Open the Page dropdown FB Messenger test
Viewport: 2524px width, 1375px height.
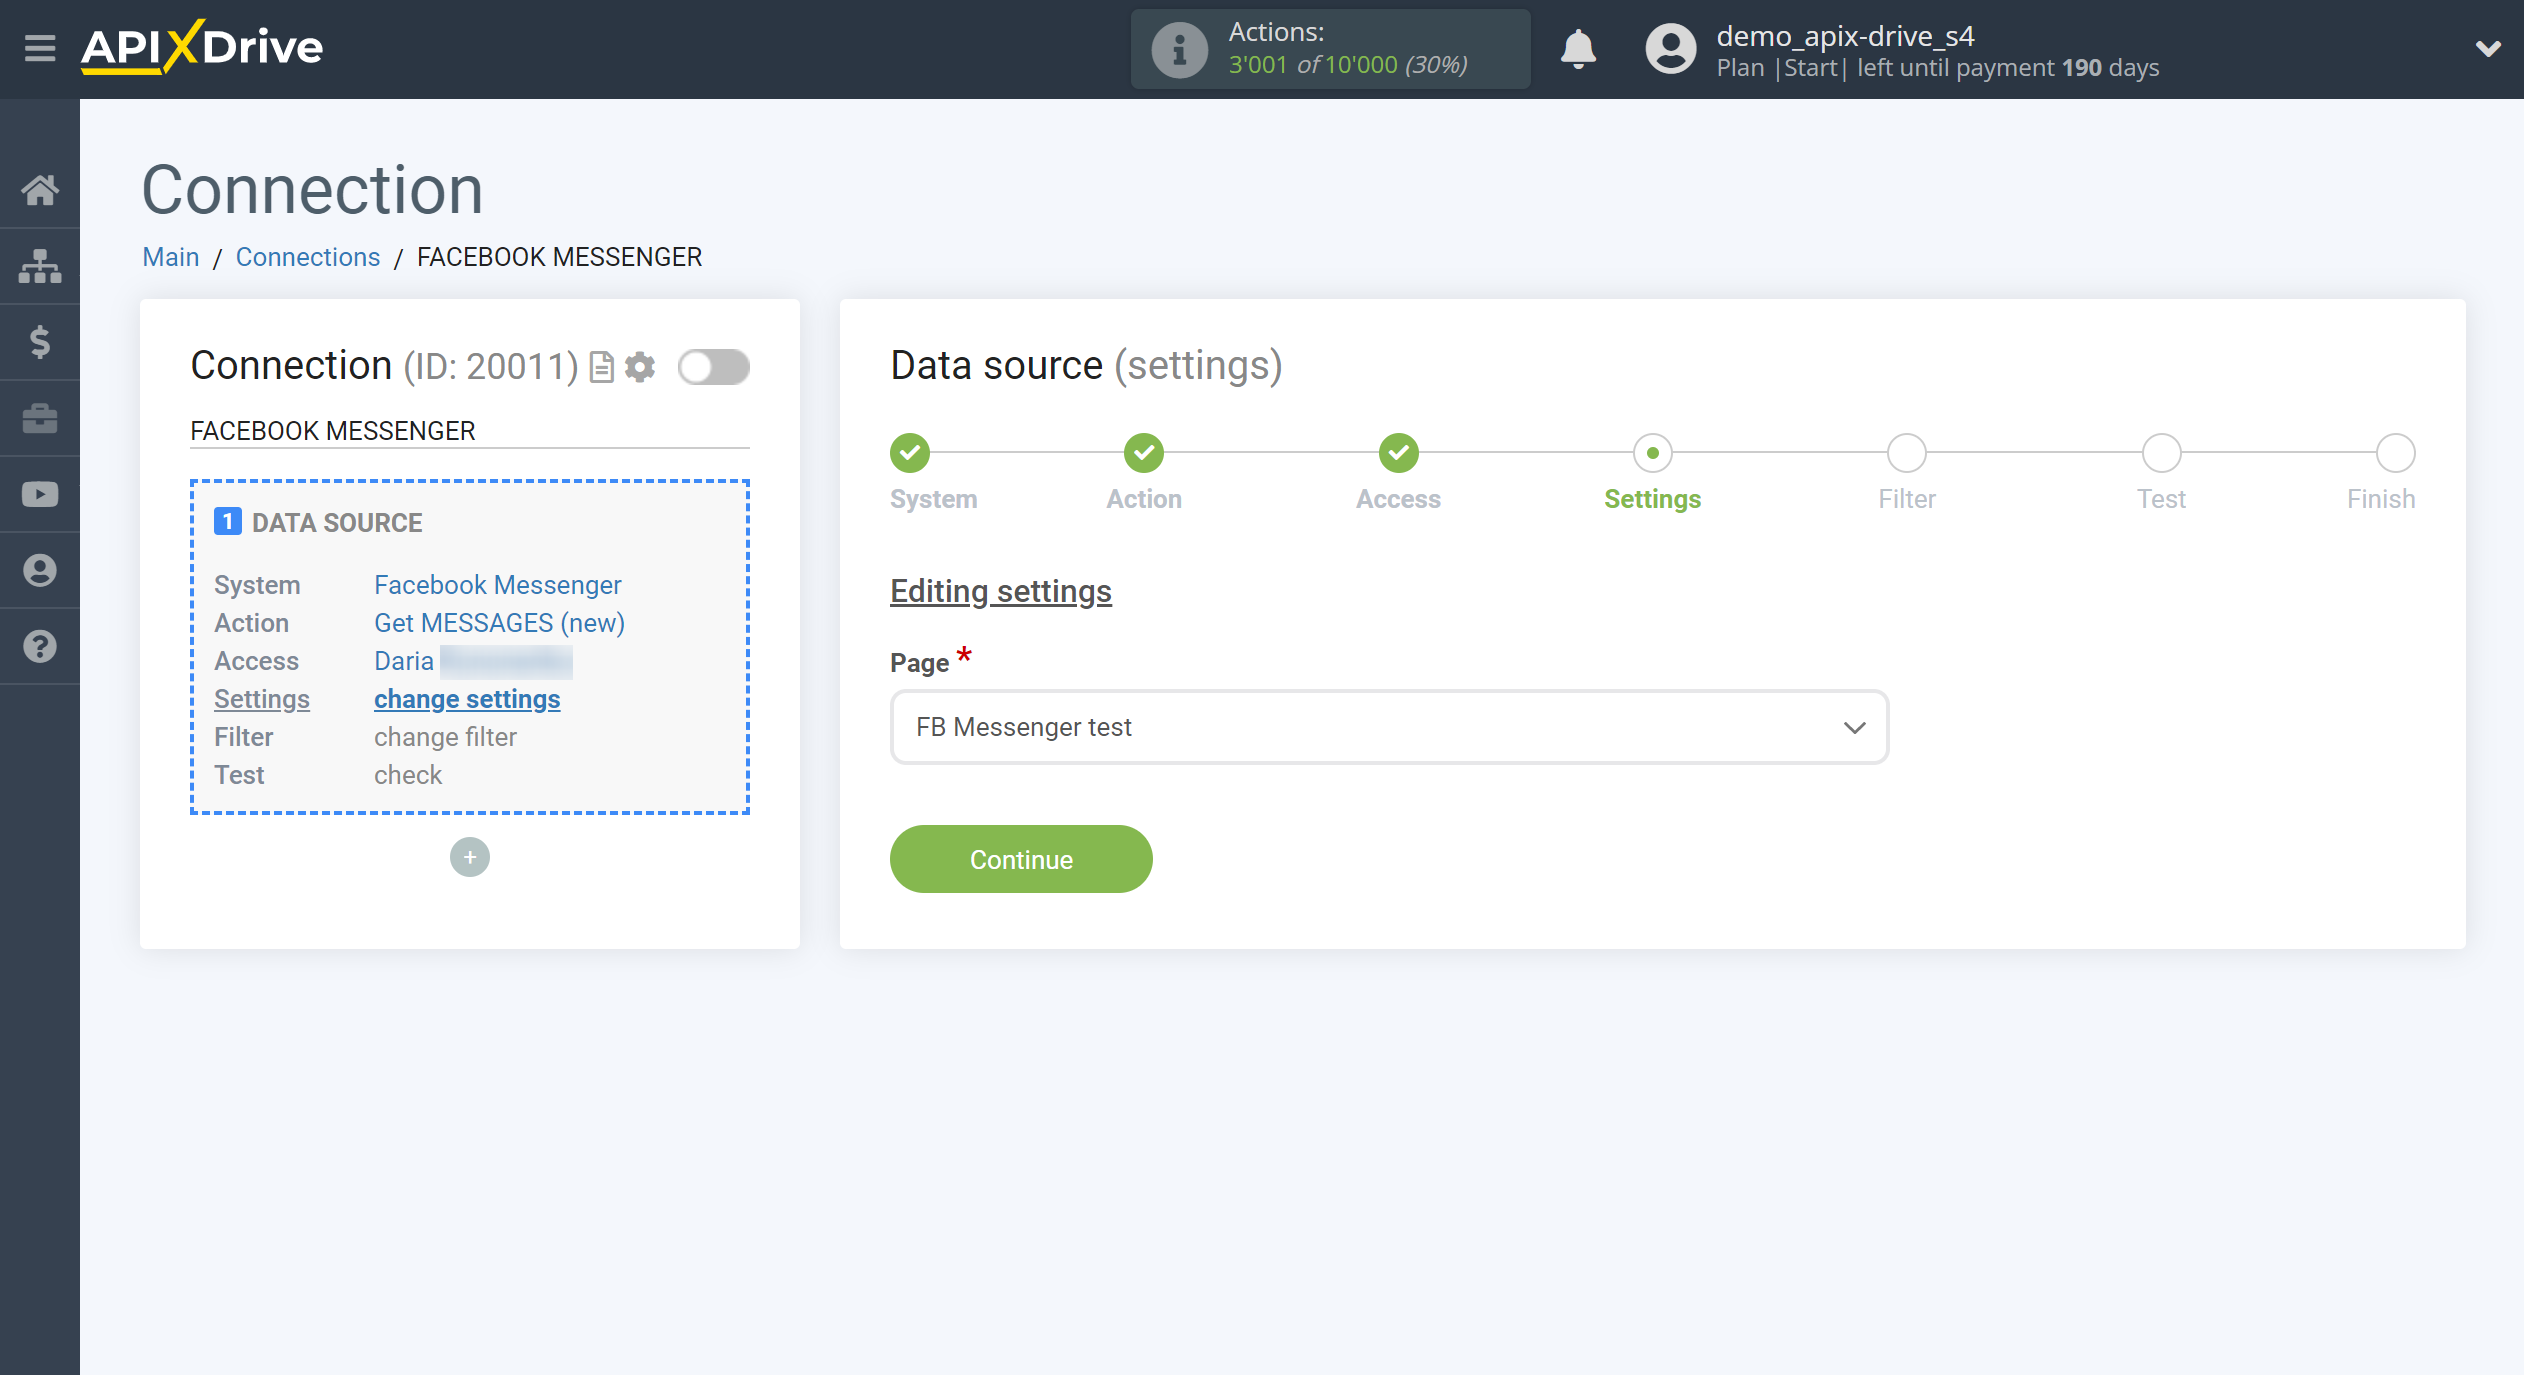[x=1389, y=727]
